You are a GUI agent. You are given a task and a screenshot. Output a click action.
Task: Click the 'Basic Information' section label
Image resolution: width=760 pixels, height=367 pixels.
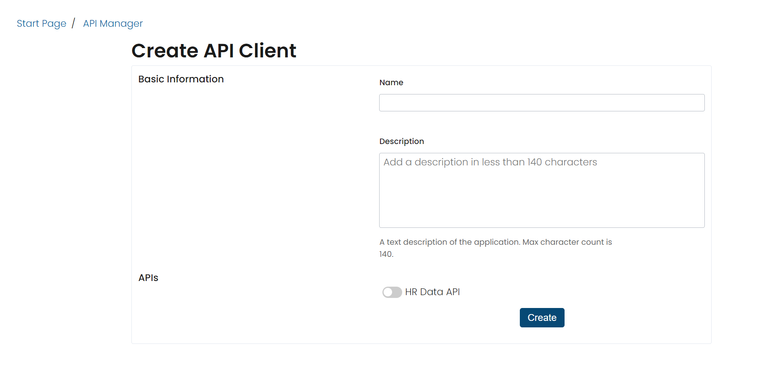(x=181, y=79)
